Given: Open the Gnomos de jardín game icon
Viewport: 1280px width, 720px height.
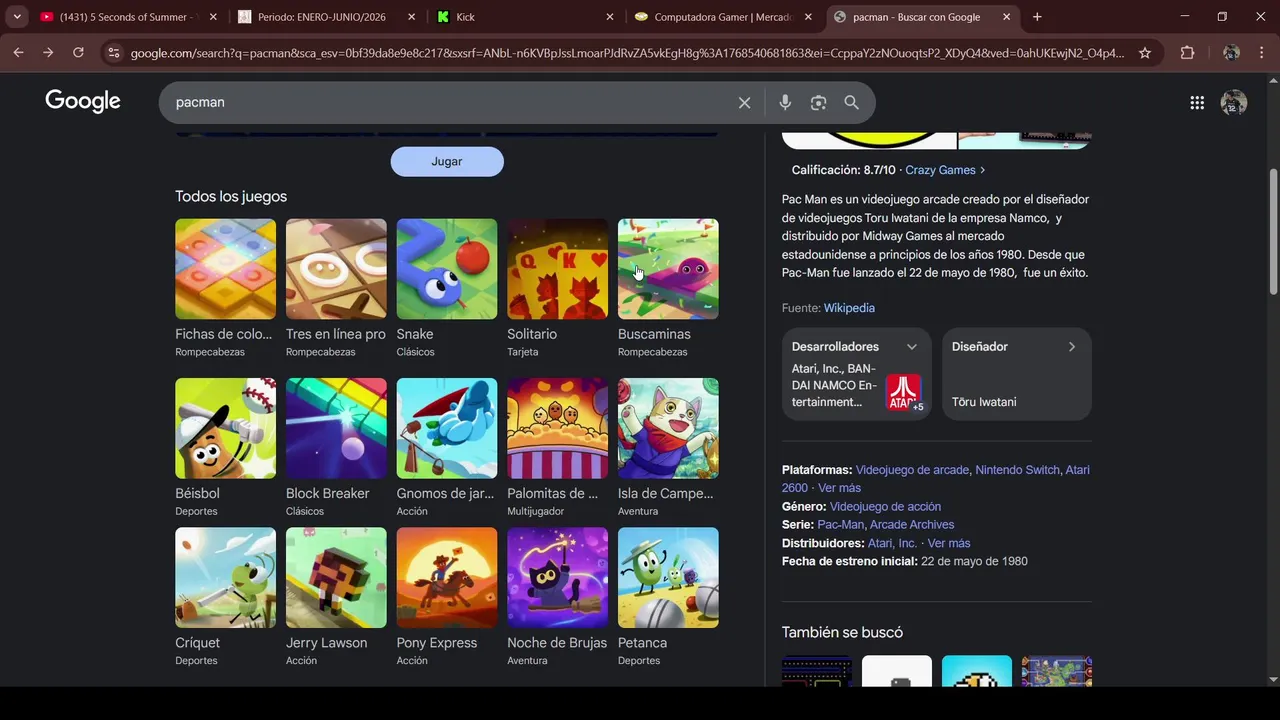Looking at the screenshot, I should coord(447,428).
